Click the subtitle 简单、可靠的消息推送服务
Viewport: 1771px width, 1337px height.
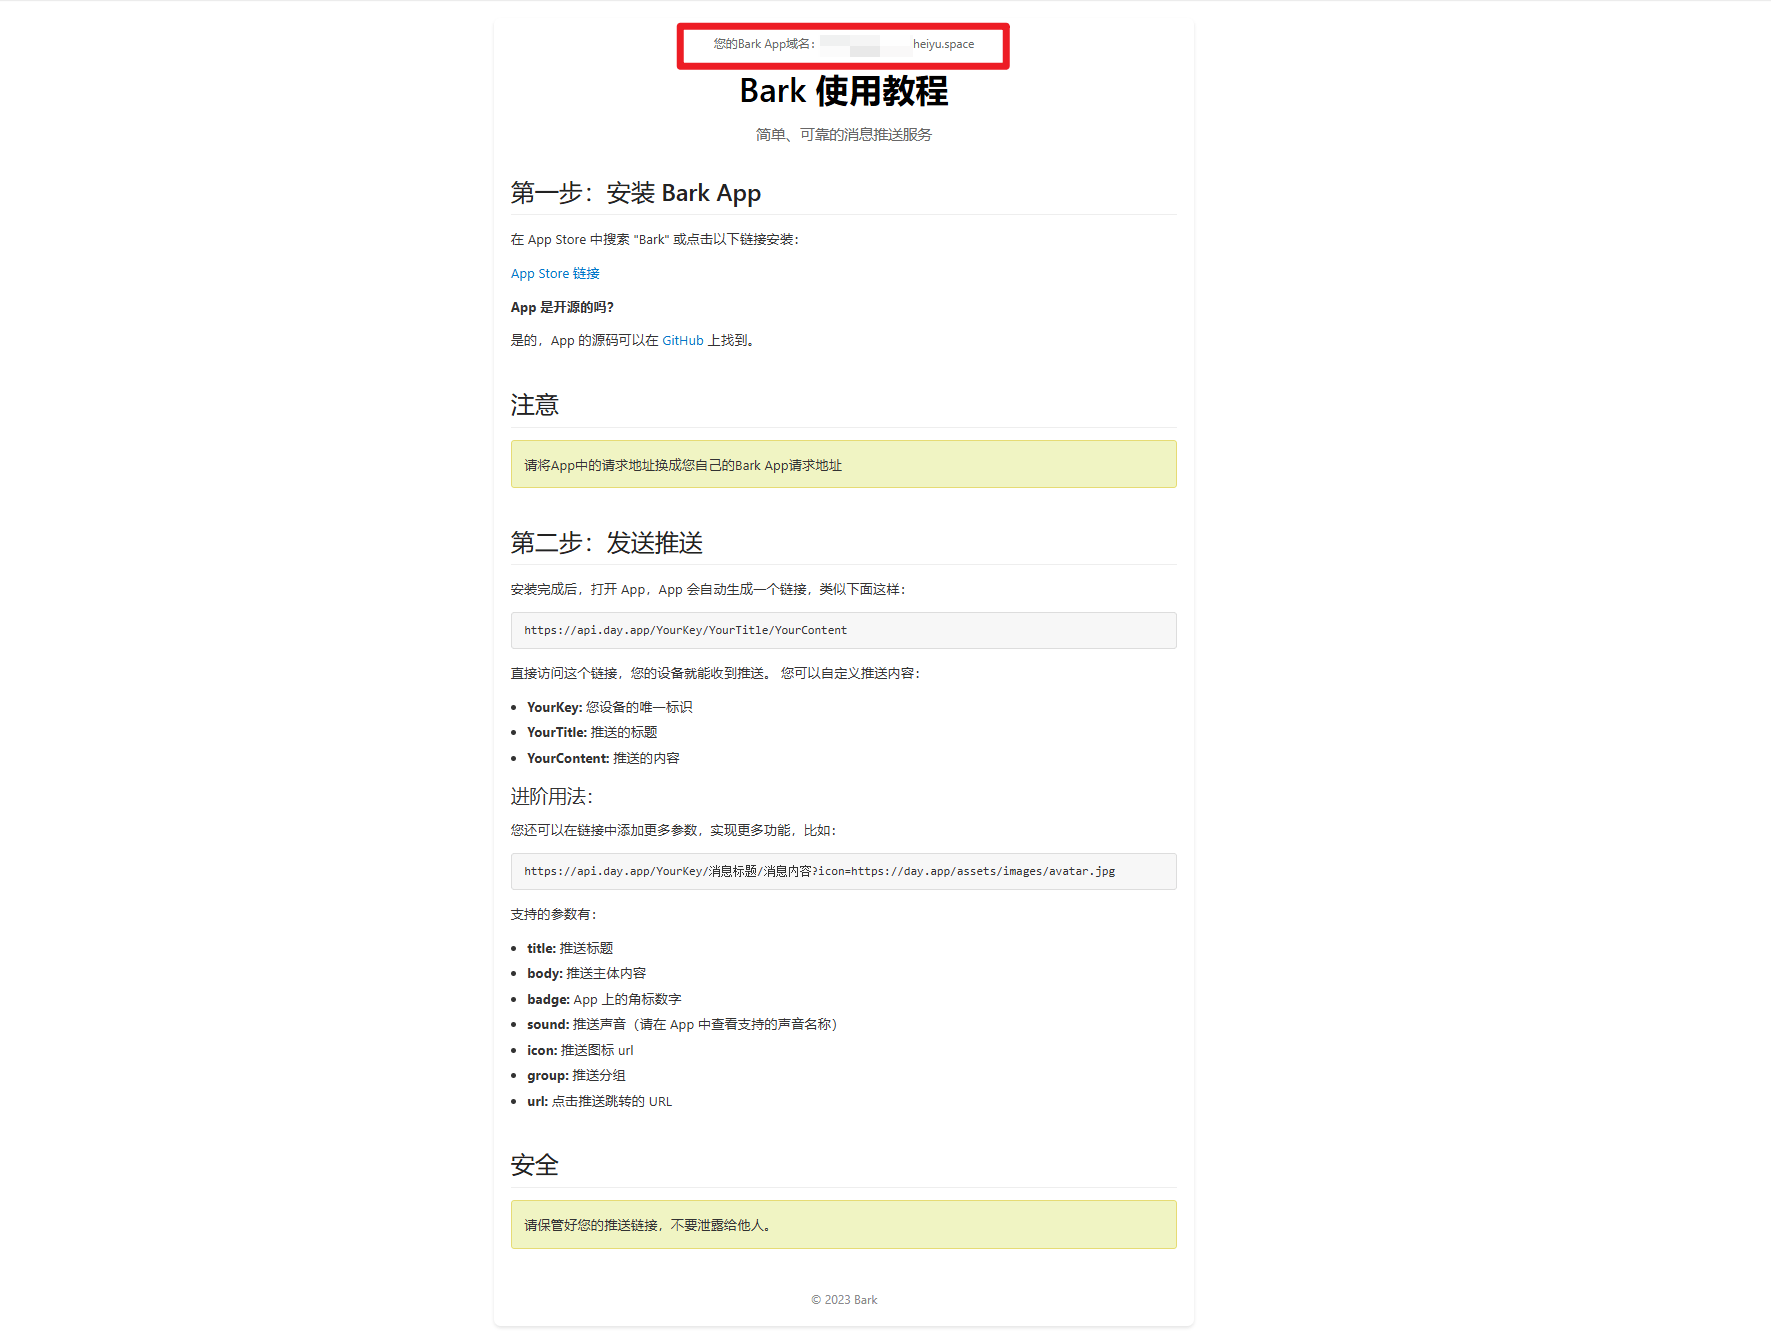click(x=844, y=135)
